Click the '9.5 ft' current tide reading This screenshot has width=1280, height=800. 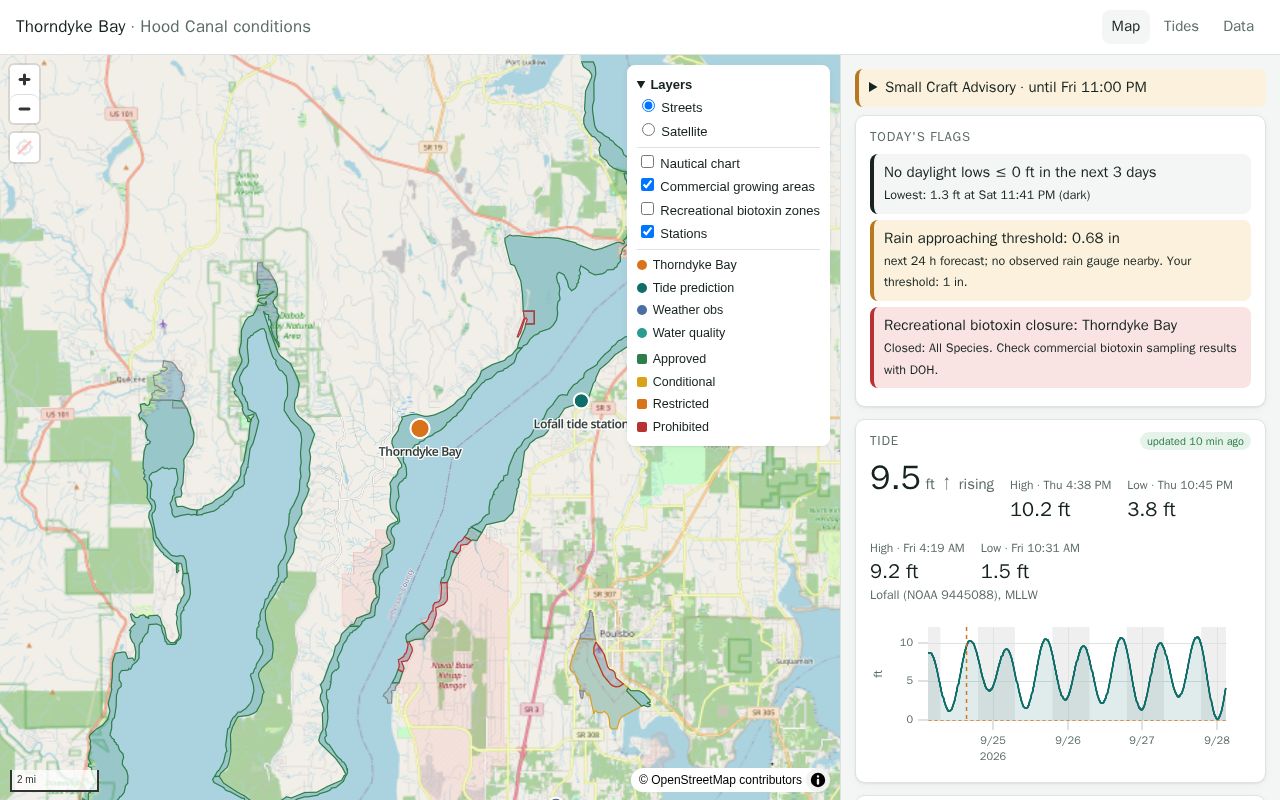coord(904,478)
